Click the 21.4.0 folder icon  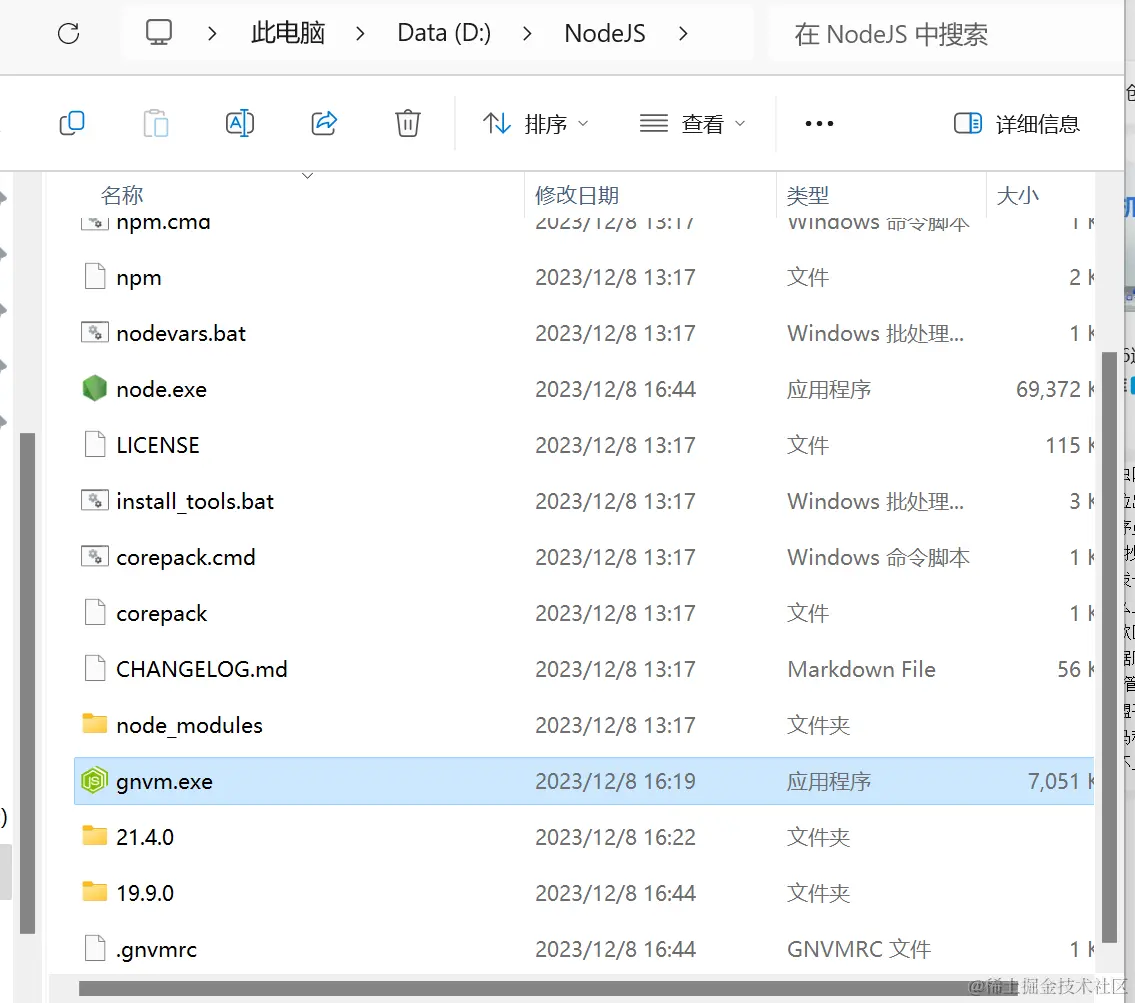point(95,836)
